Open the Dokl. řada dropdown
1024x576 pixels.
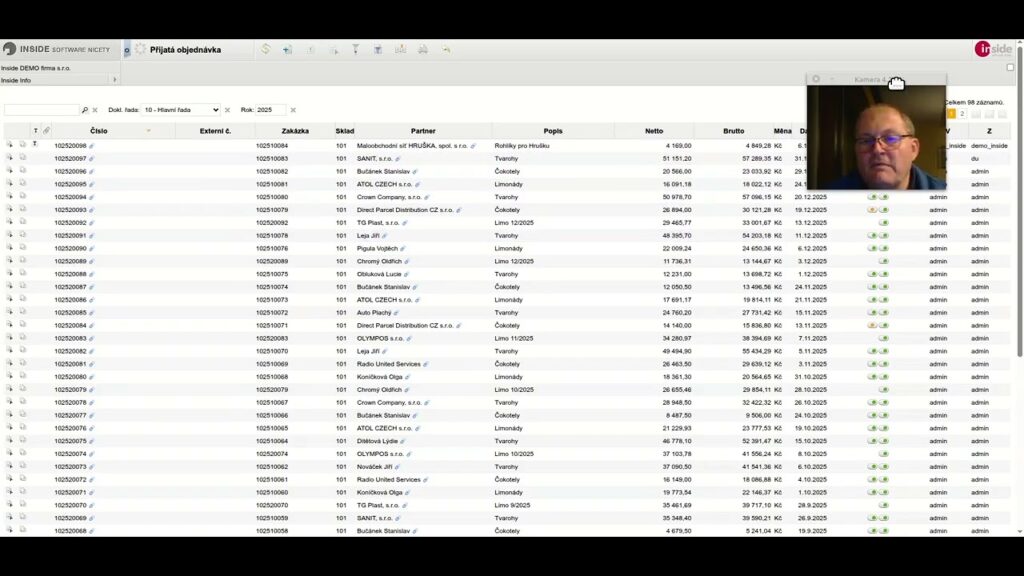coord(180,110)
